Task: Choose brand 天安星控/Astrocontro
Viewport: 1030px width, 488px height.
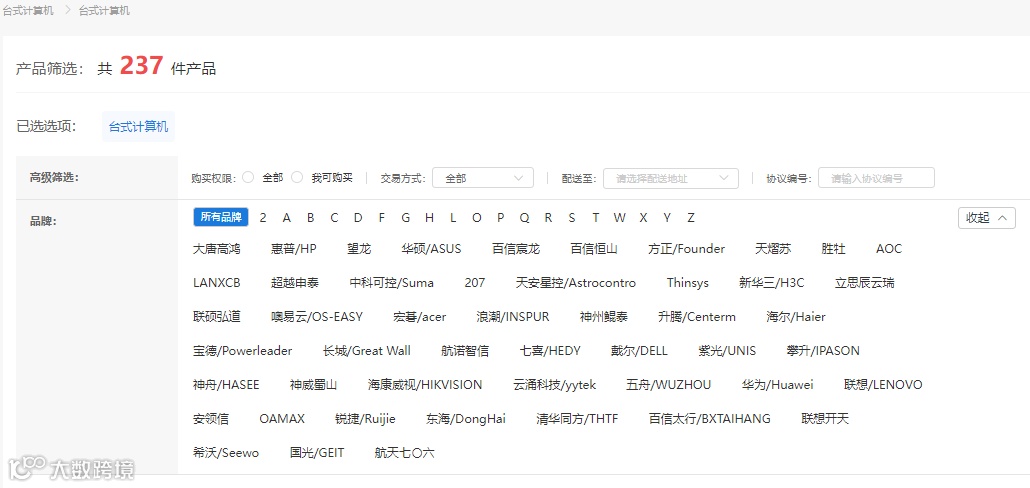Action: click(x=576, y=283)
